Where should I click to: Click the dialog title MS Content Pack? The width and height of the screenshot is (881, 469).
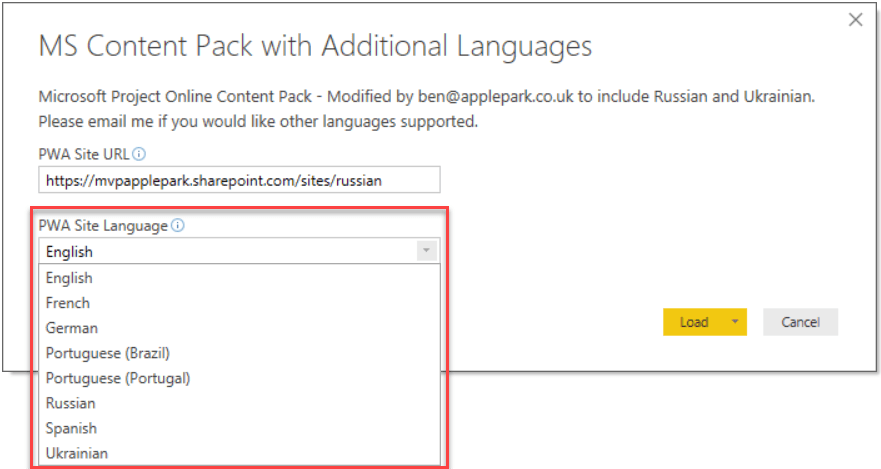click(315, 46)
